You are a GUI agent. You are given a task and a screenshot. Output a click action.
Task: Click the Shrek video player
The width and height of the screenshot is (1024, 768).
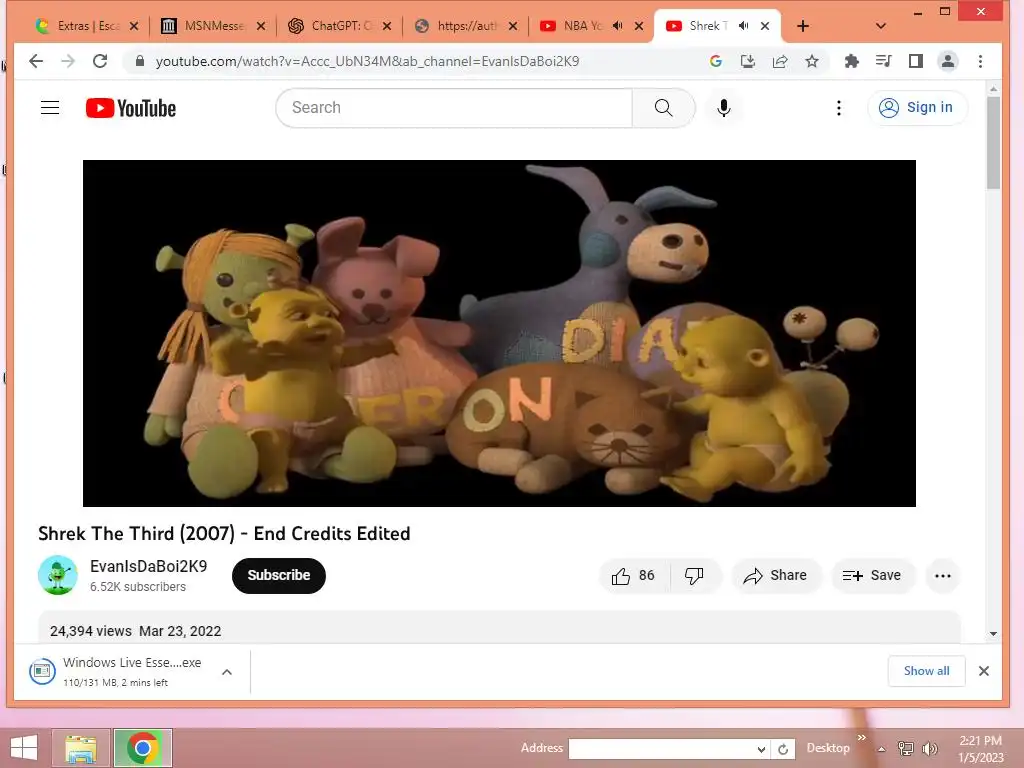(x=499, y=333)
